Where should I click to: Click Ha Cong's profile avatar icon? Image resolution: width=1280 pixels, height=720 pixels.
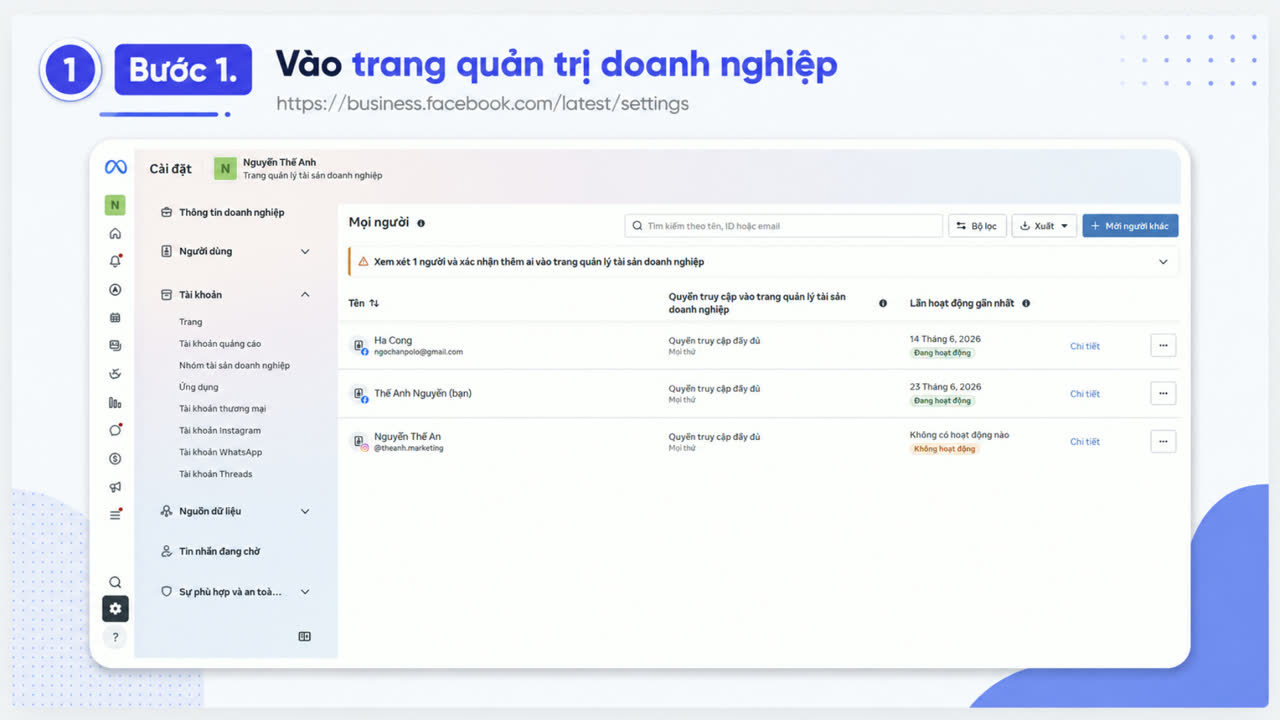coord(359,346)
